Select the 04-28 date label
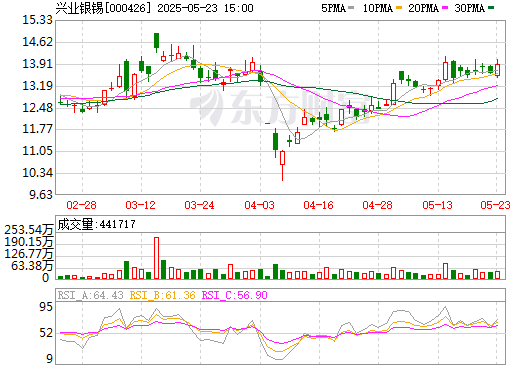Screen dimensions: 520x365 click(x=377, y=205)
